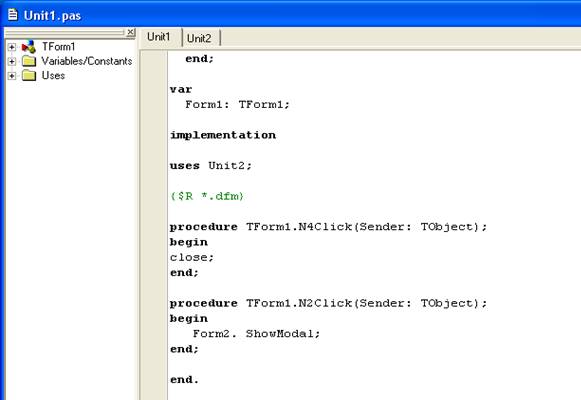Expand the Uses tree node
This screenshot has height=400, width=581.
pos(12,76)
